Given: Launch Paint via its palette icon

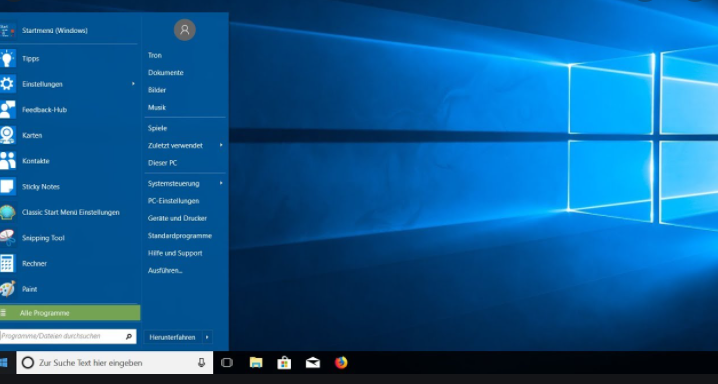Looking at the screenshot, I should (7, 289).
